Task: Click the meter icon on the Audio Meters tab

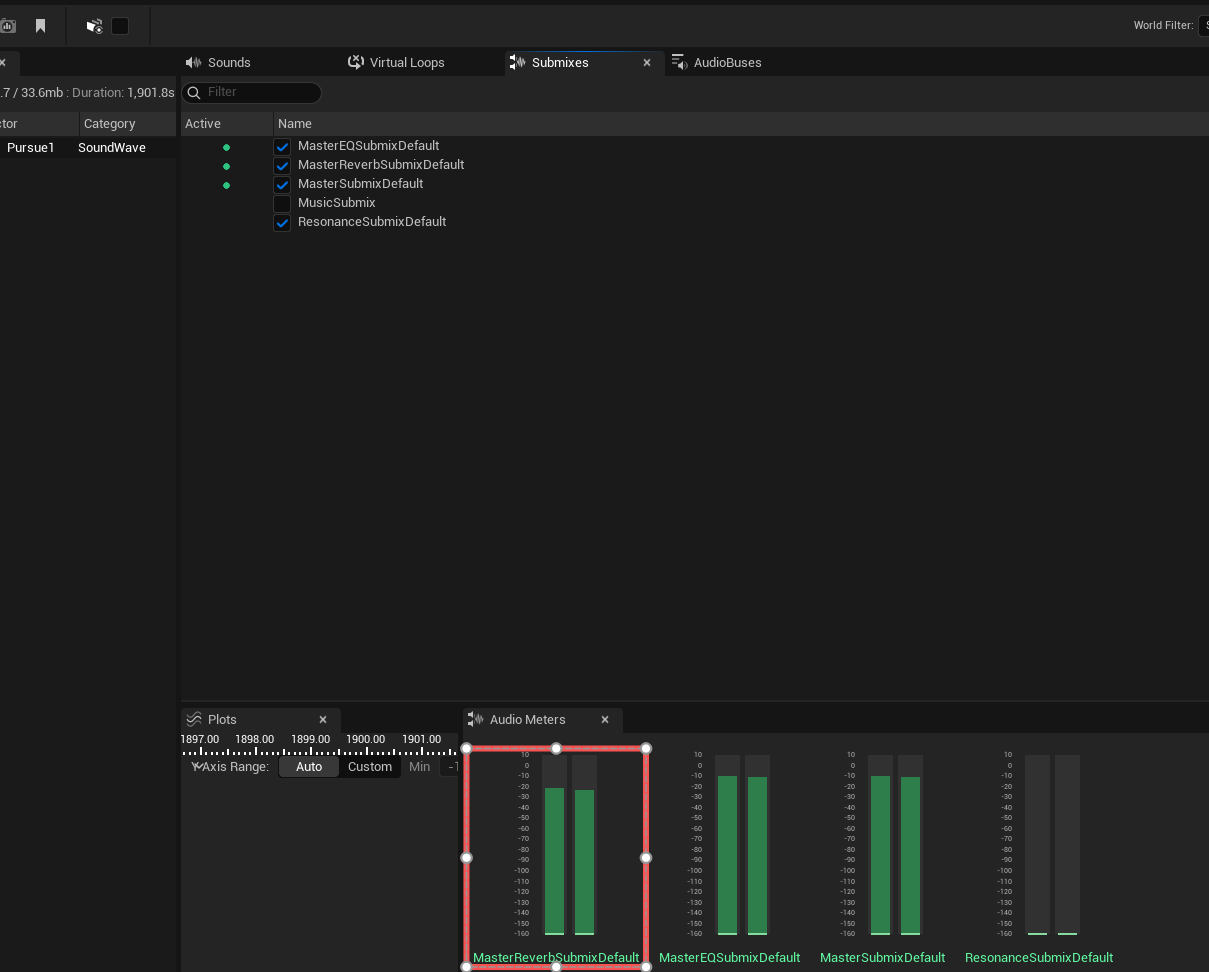Action: pos(474,719)
